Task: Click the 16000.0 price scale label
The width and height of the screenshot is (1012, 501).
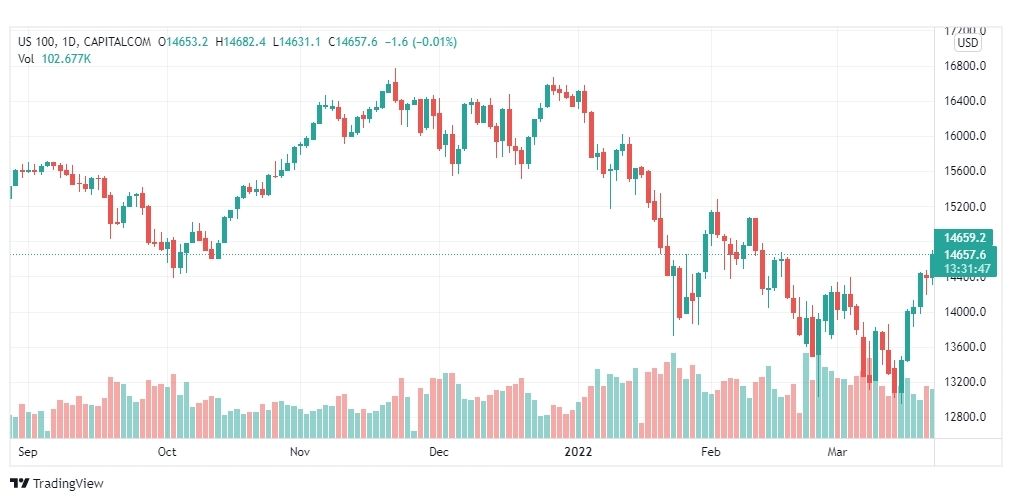Action: (964, 136)
